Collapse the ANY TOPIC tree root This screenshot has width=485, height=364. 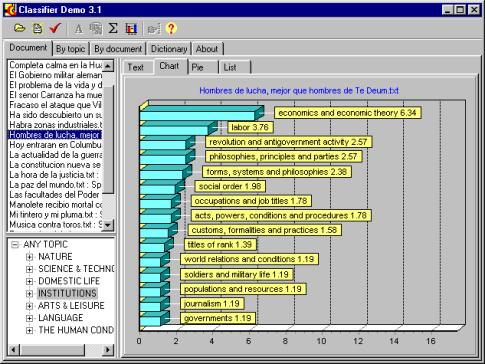coord(15,245)
